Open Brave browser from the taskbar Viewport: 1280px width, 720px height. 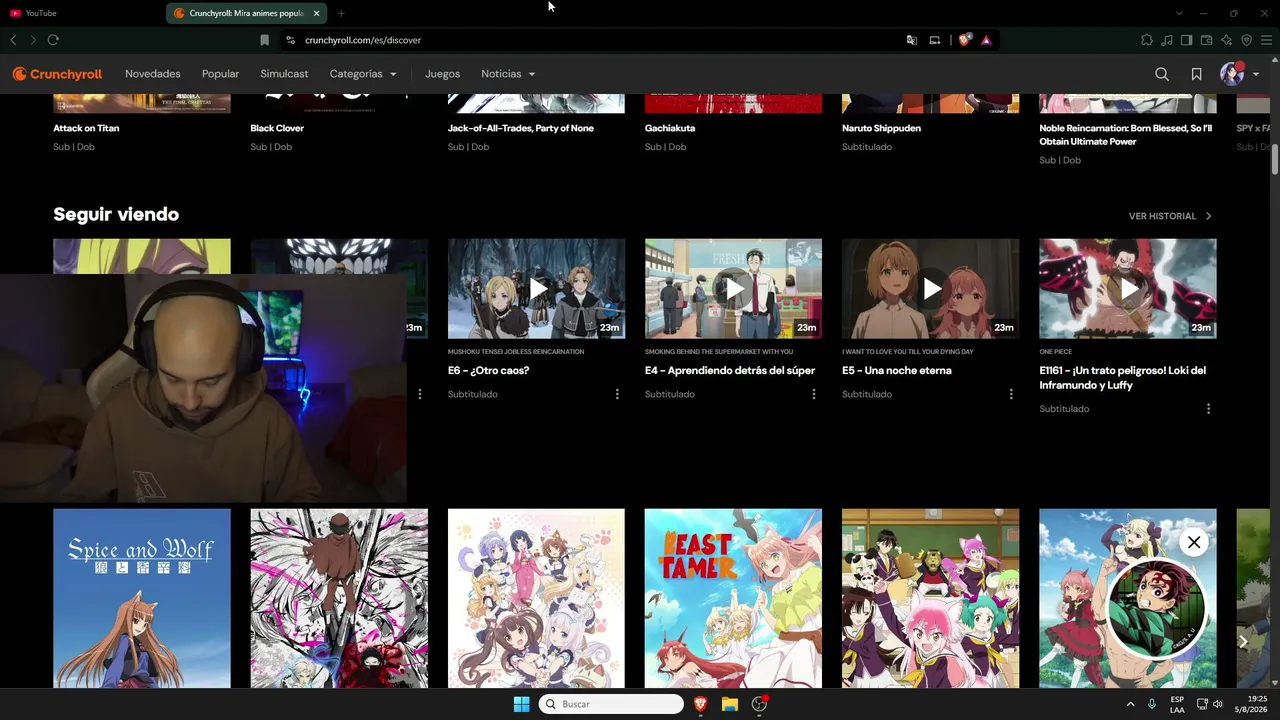[701, 704]
